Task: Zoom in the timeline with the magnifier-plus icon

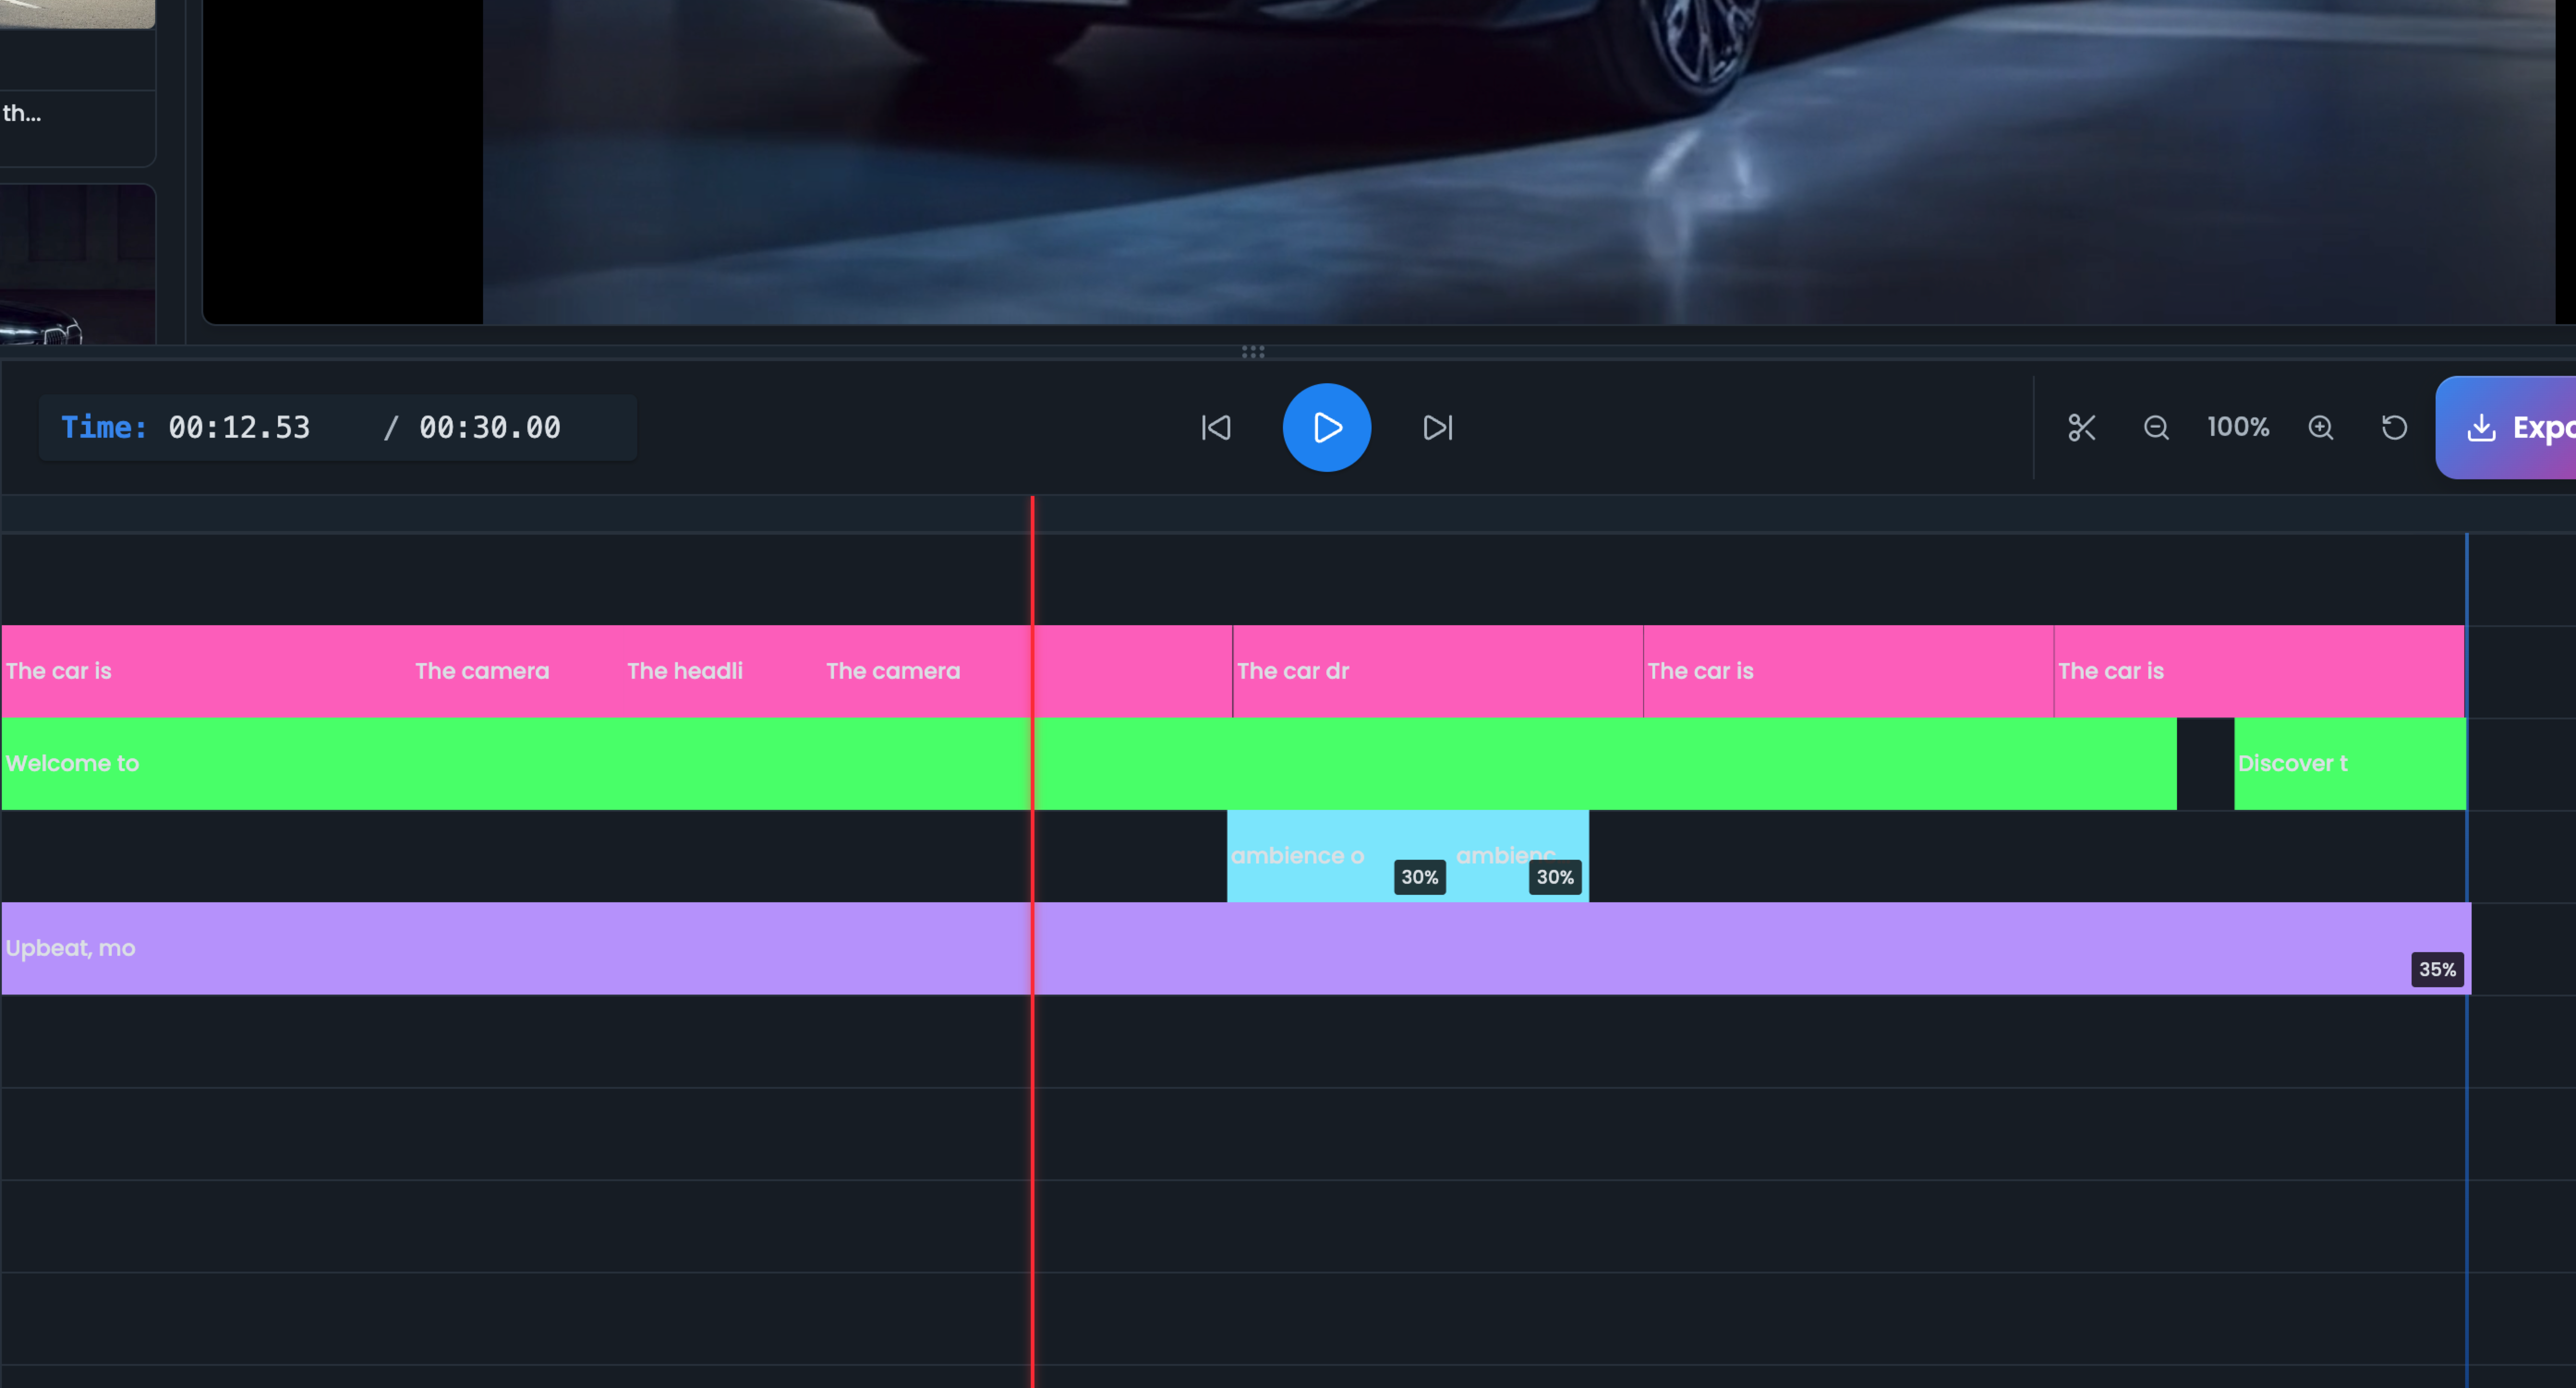Action: (2320, 428)
